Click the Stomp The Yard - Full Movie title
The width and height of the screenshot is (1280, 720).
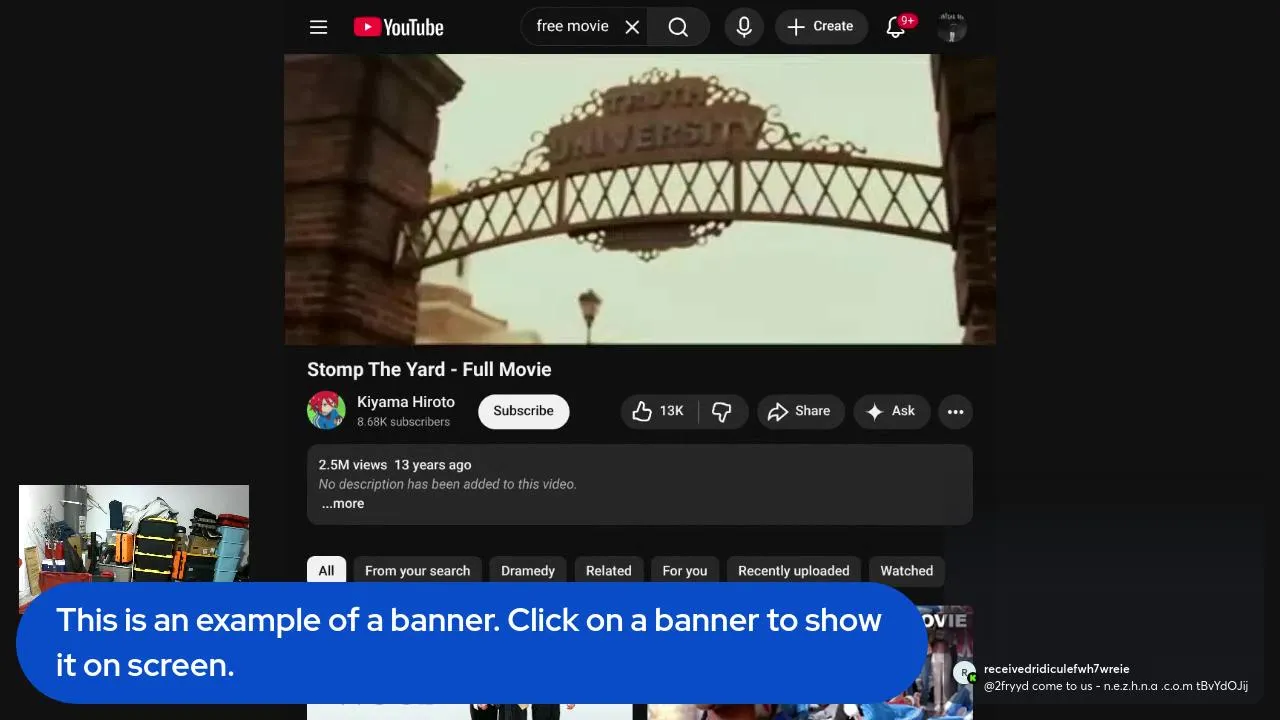click(429, 370)
